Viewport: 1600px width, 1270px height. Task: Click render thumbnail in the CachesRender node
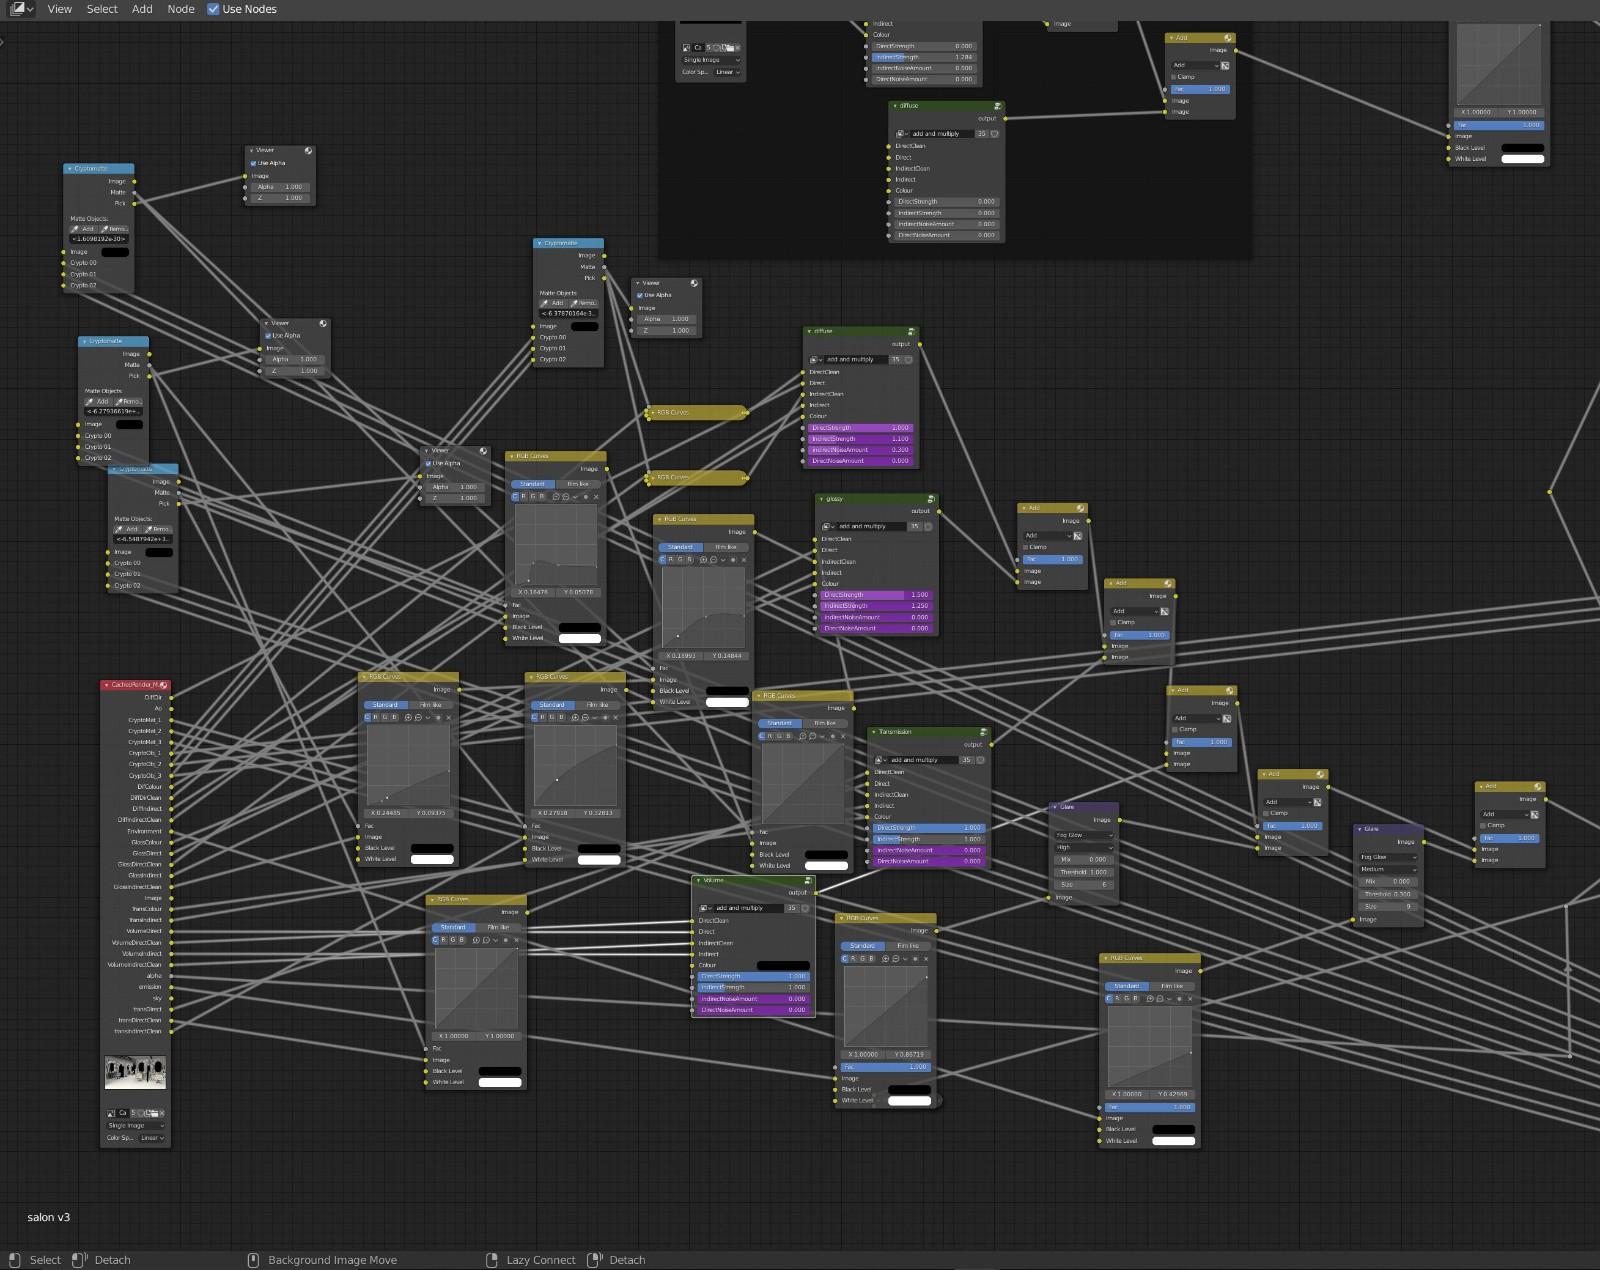tap(135, 1072)
